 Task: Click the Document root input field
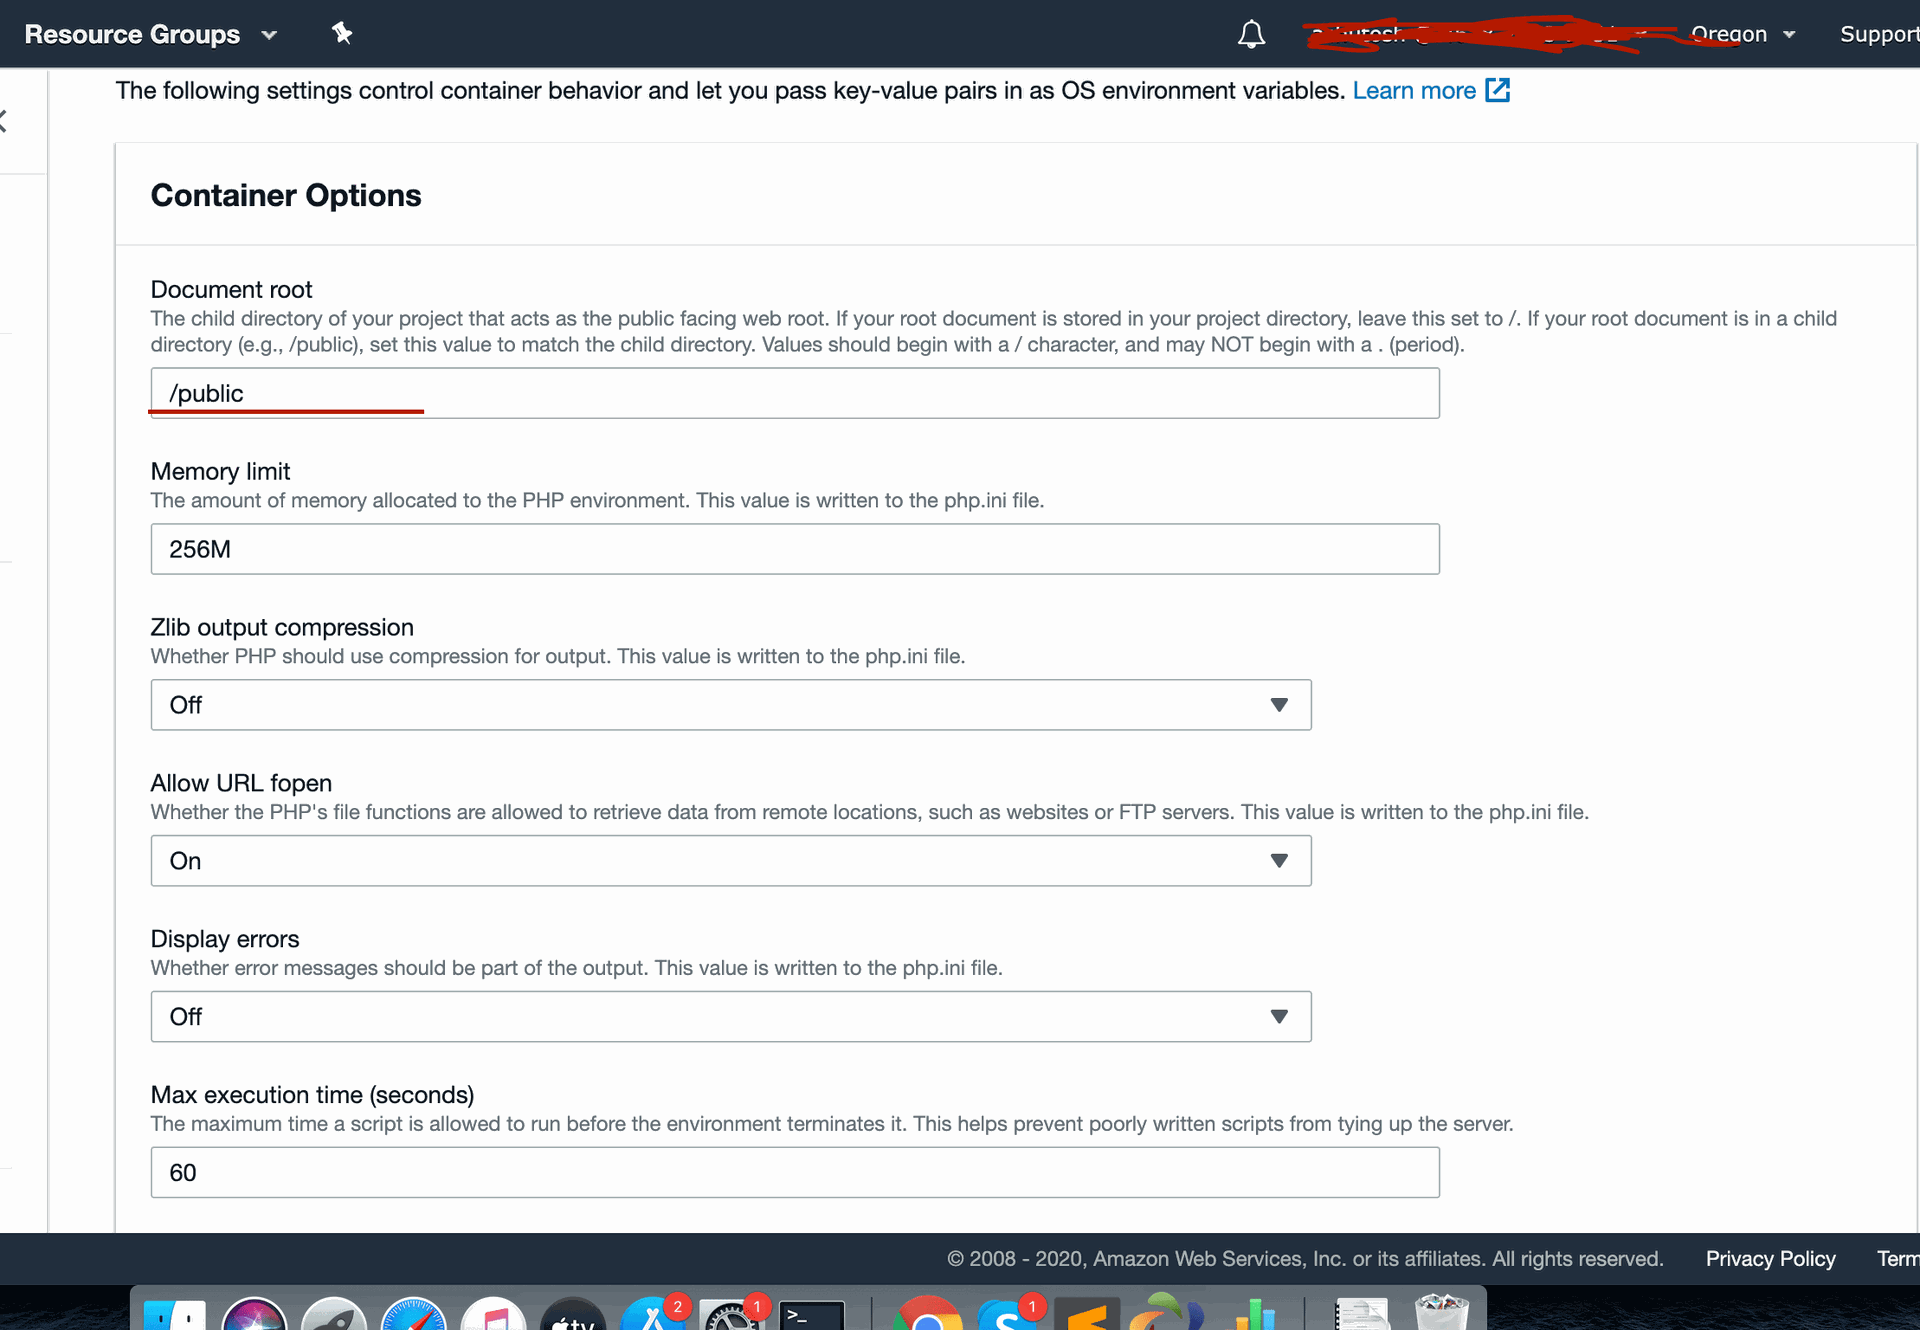pyautogui.click(x=795, y=393)
